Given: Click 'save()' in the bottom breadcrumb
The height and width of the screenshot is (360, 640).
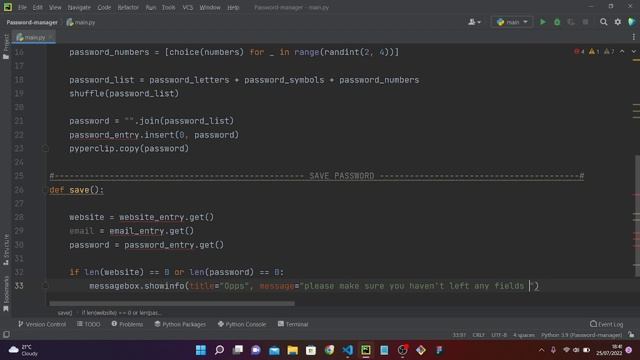Looking at the screenshot, I should pyautogui.click(x=65, y=313).
